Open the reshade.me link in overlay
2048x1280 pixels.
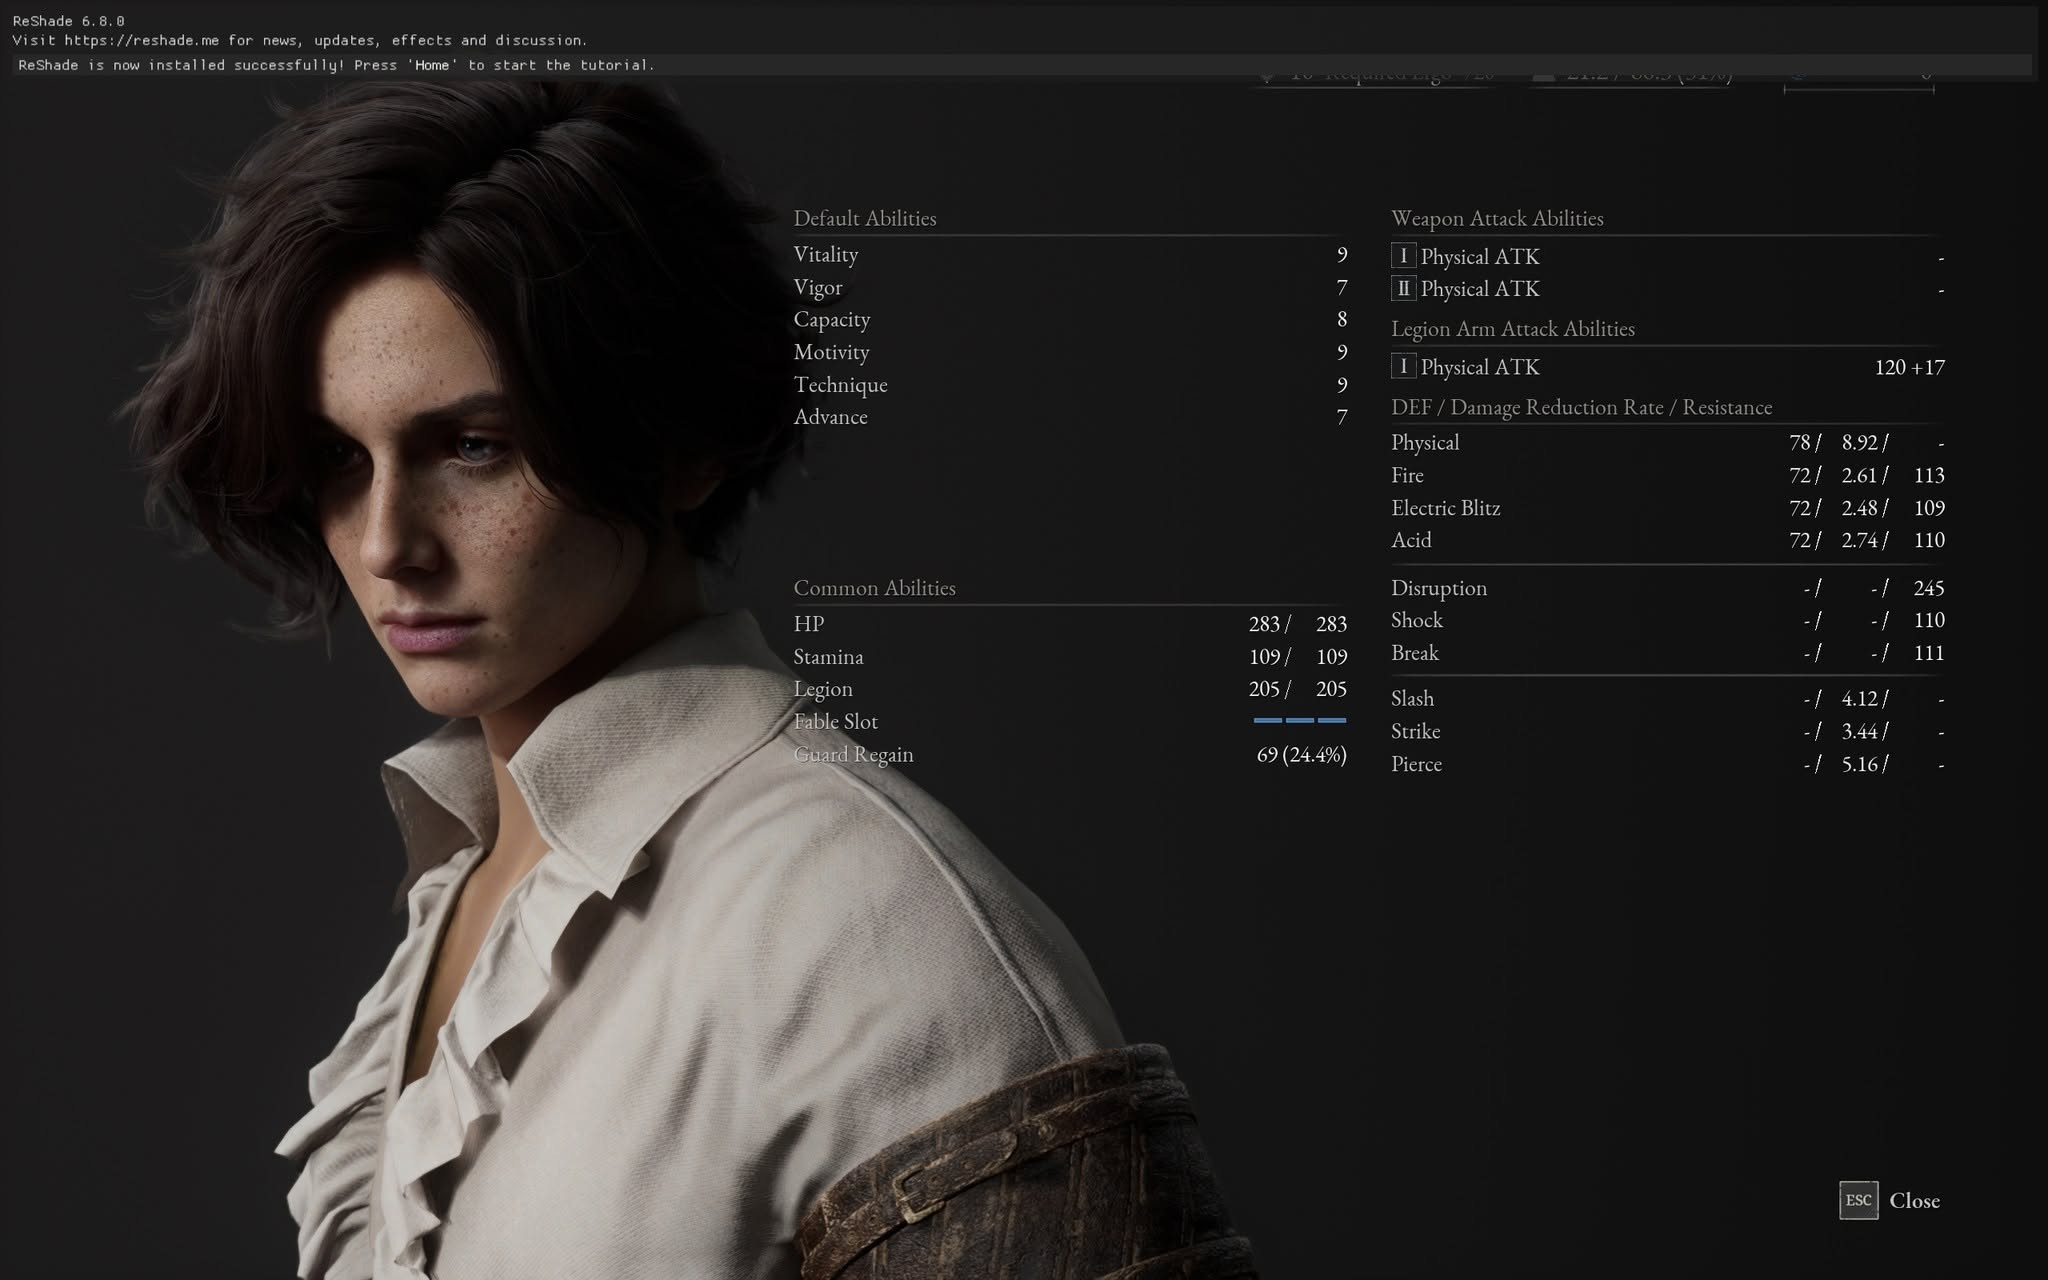142,40
